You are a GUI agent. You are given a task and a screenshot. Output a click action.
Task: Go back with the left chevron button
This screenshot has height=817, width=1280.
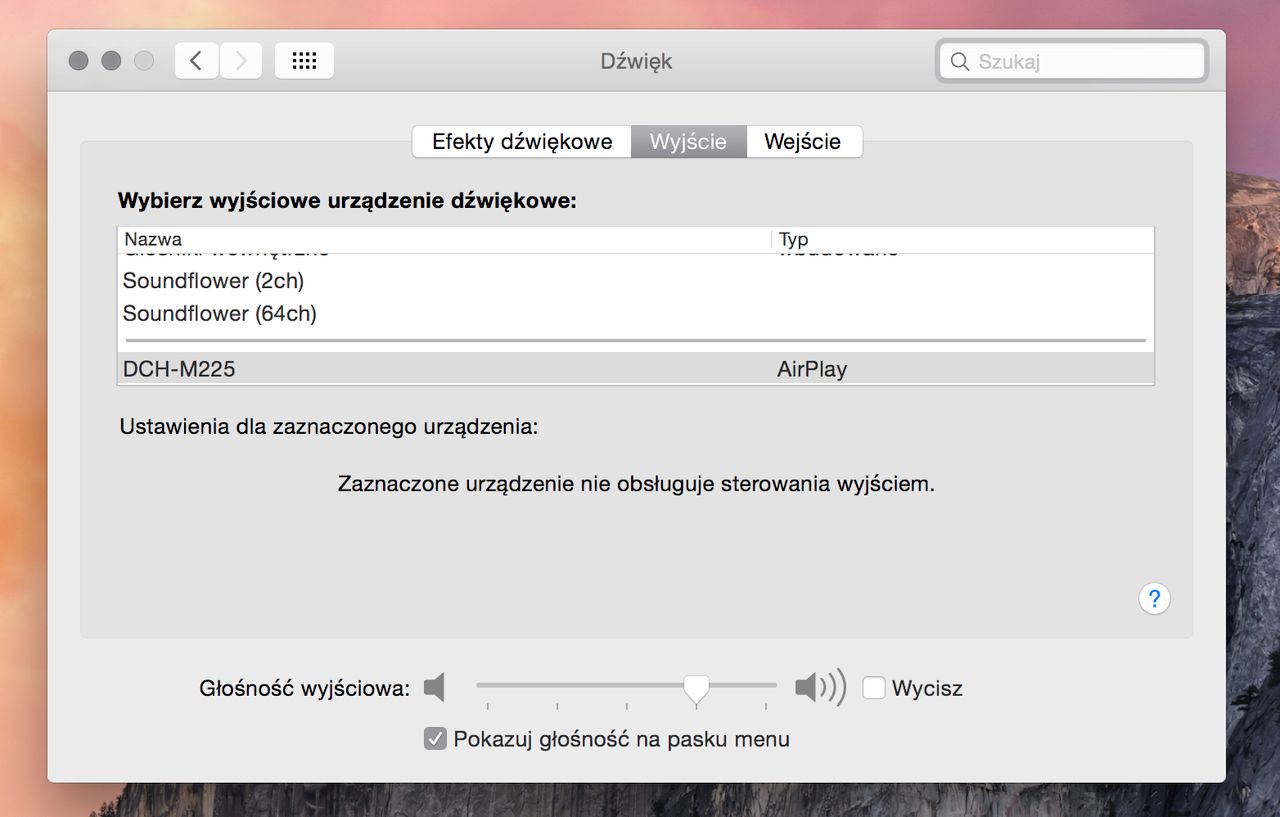(197, 61)
